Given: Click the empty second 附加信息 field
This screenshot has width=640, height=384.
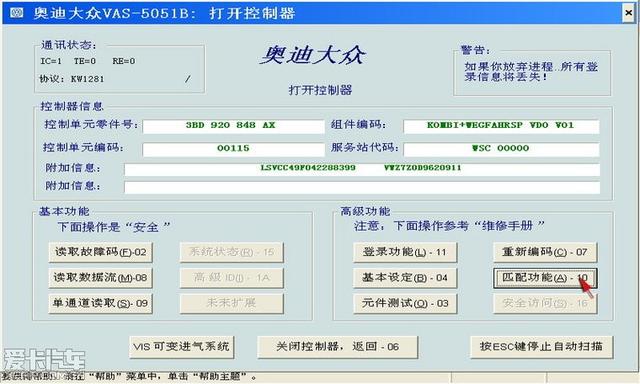Looking at the screenshot, I should [x=362, y=187].
